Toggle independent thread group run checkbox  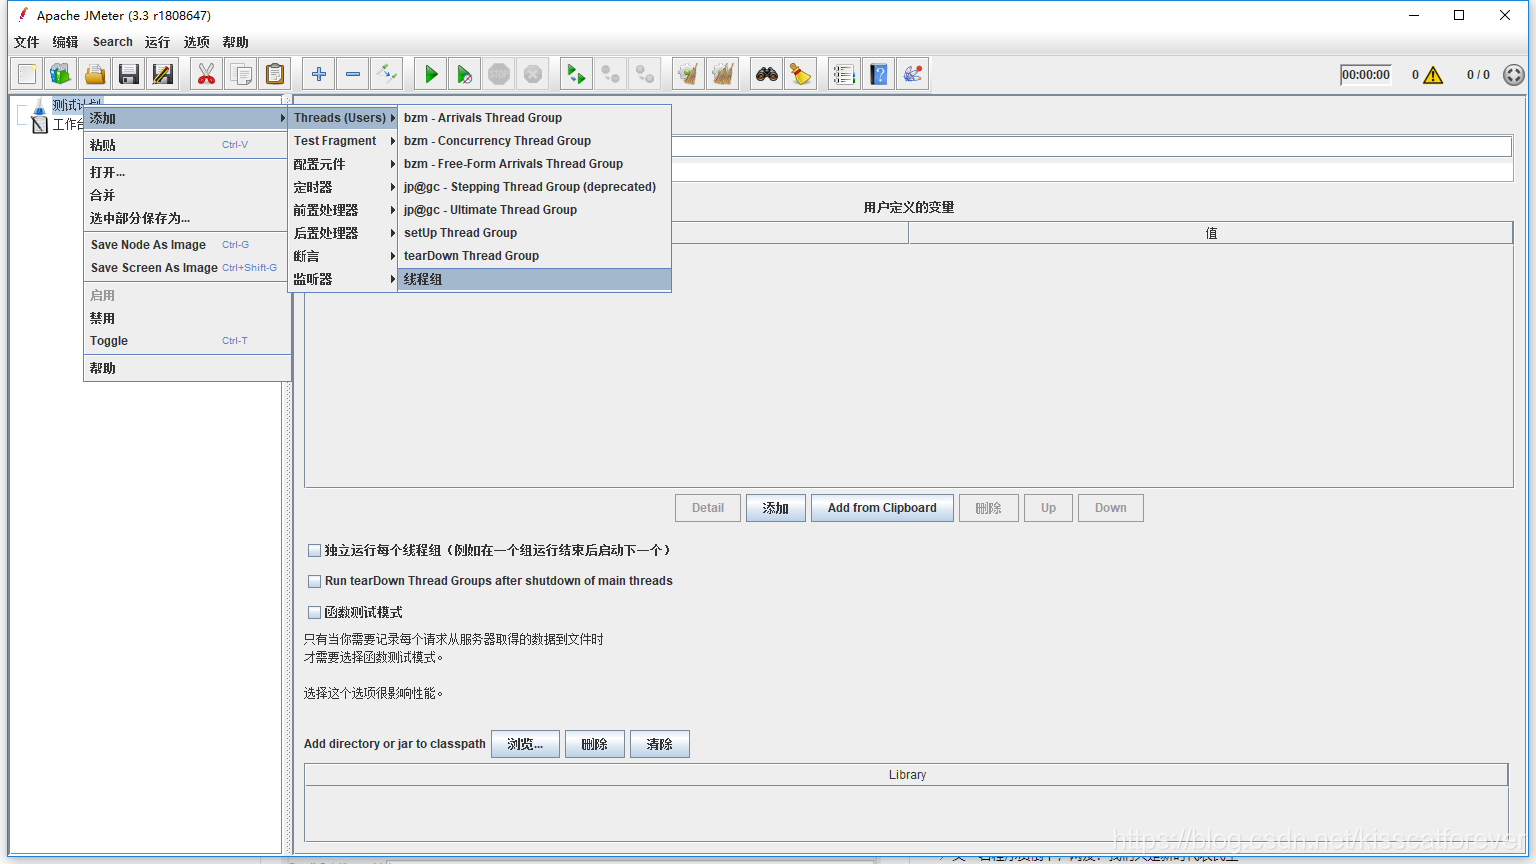point(314,550)
